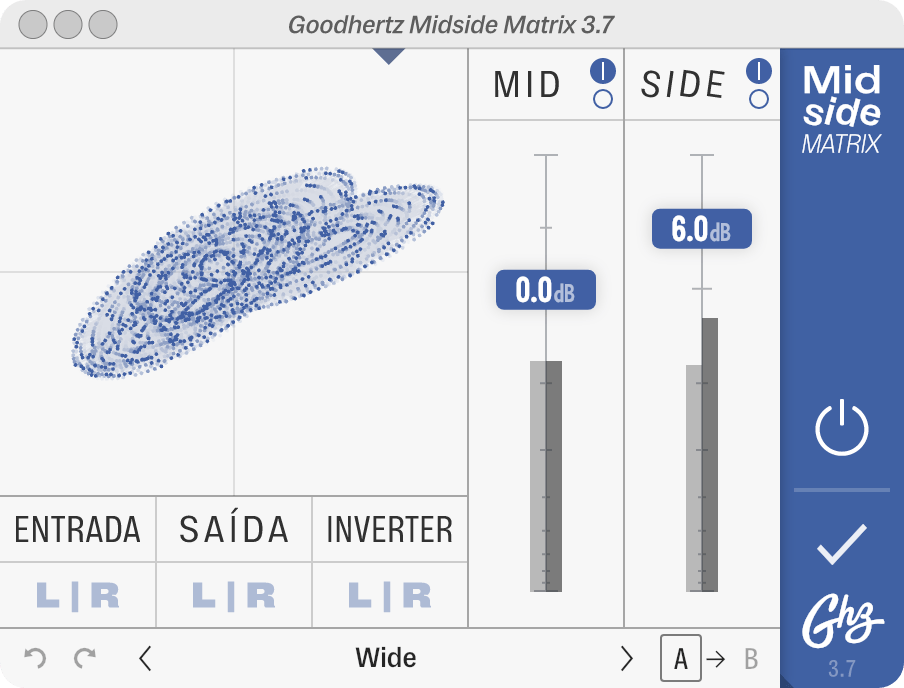Click the Mid 0.0 dB slider handle
The image size is (904, 688).
pos(546,290)
